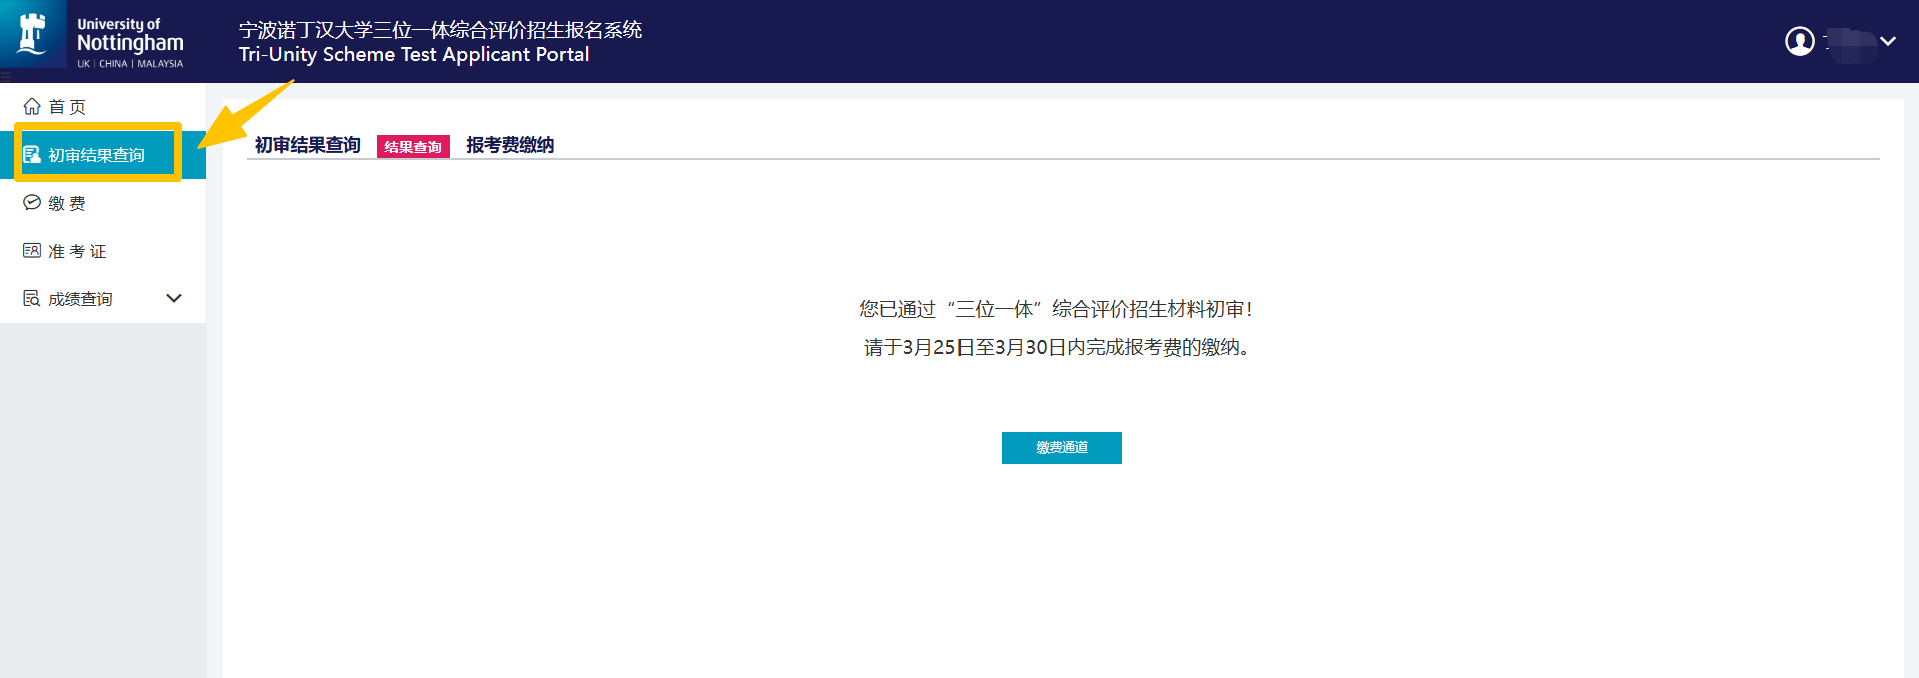Open the 首页 sidebar menu item

point(67,107)
